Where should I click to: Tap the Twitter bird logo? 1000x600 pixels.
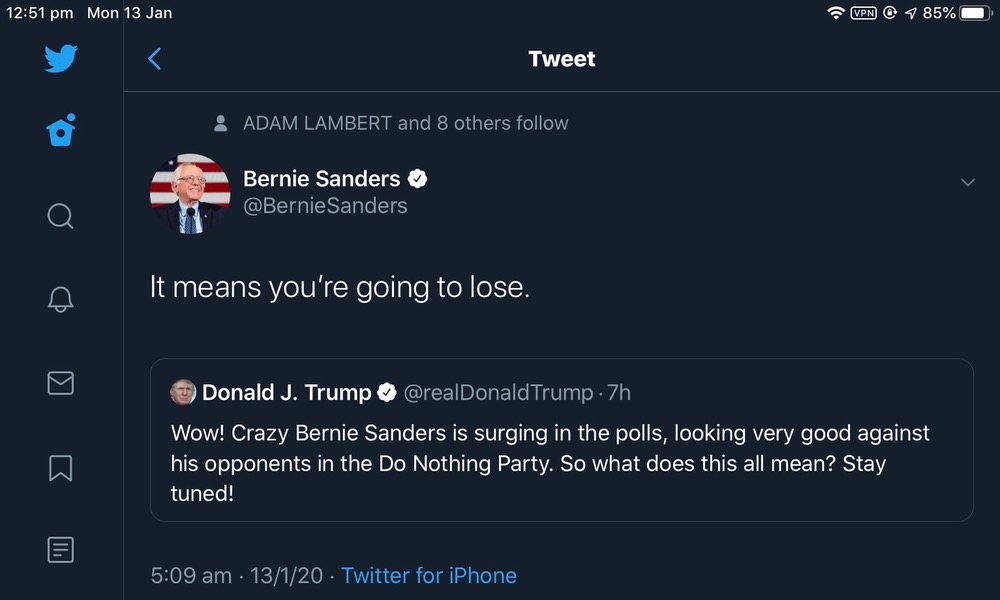(x=61, y=58)
